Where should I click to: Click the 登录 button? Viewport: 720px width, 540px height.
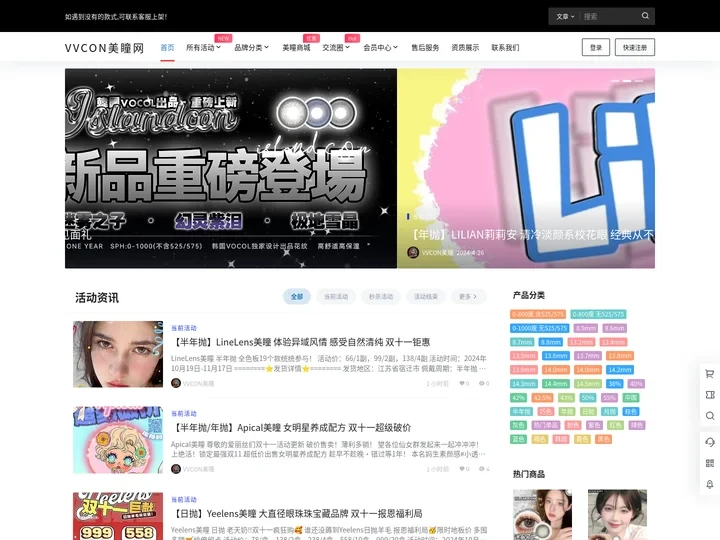[x=596, y=47]
